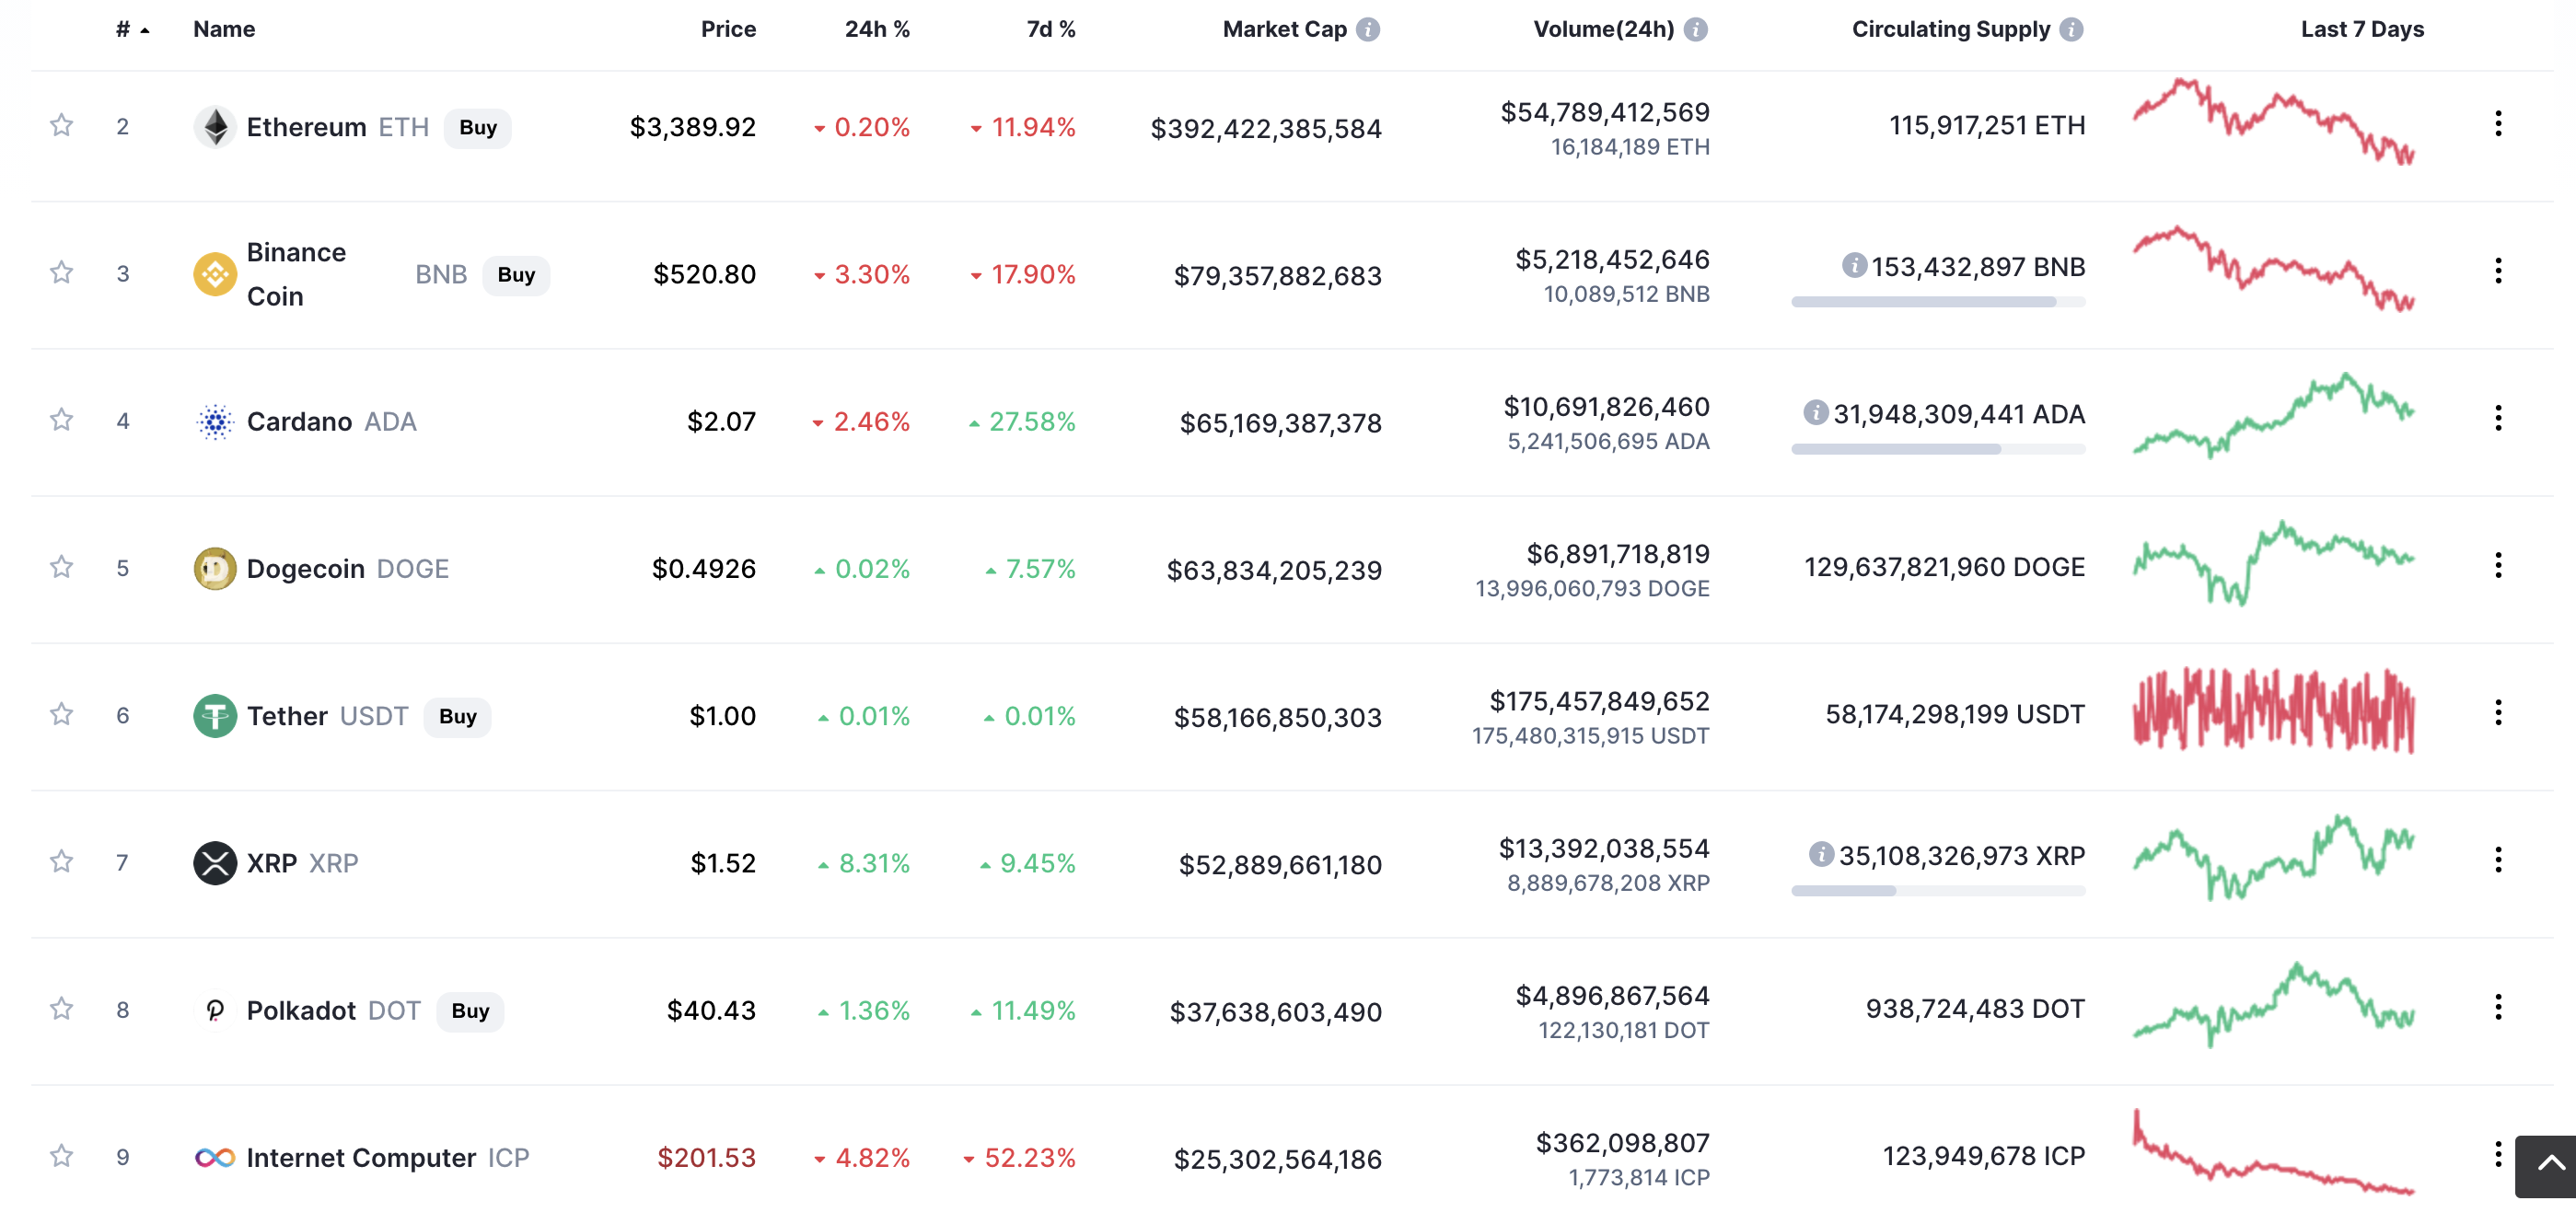Sort by 7d % column header
Screen dimensions: 2576x1224
coord(1051,29)
